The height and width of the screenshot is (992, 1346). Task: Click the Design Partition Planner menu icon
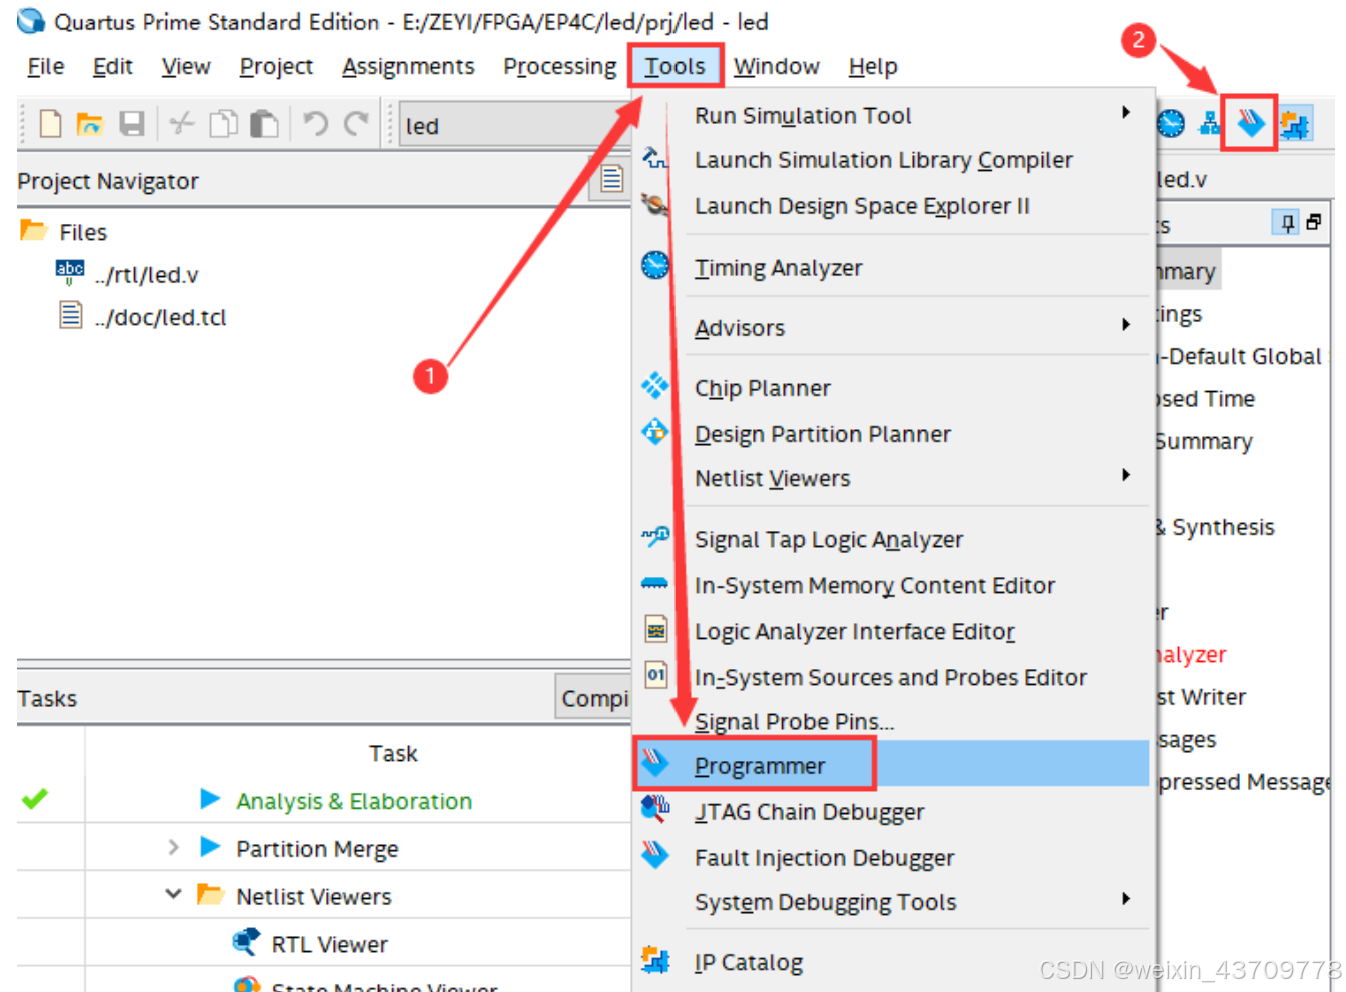(x=655, y=432)
